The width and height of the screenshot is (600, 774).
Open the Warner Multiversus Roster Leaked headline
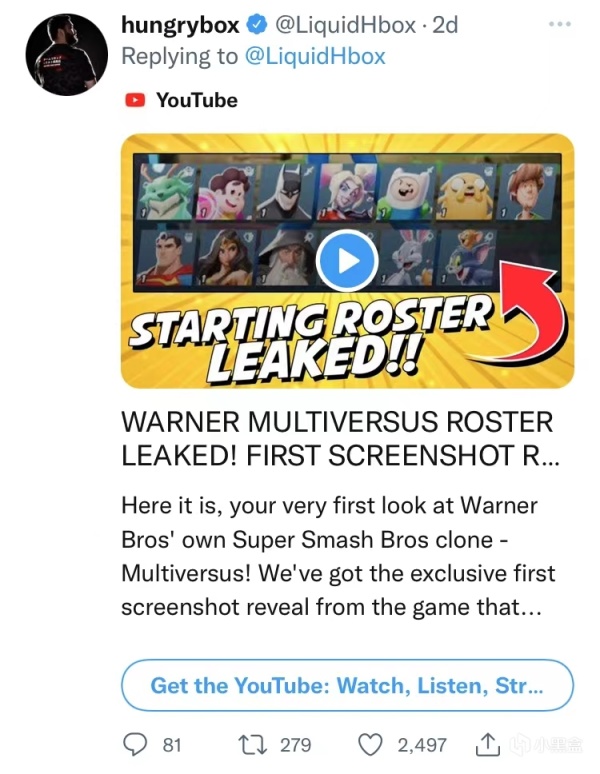pyautogui.click(x=336, y=437)
